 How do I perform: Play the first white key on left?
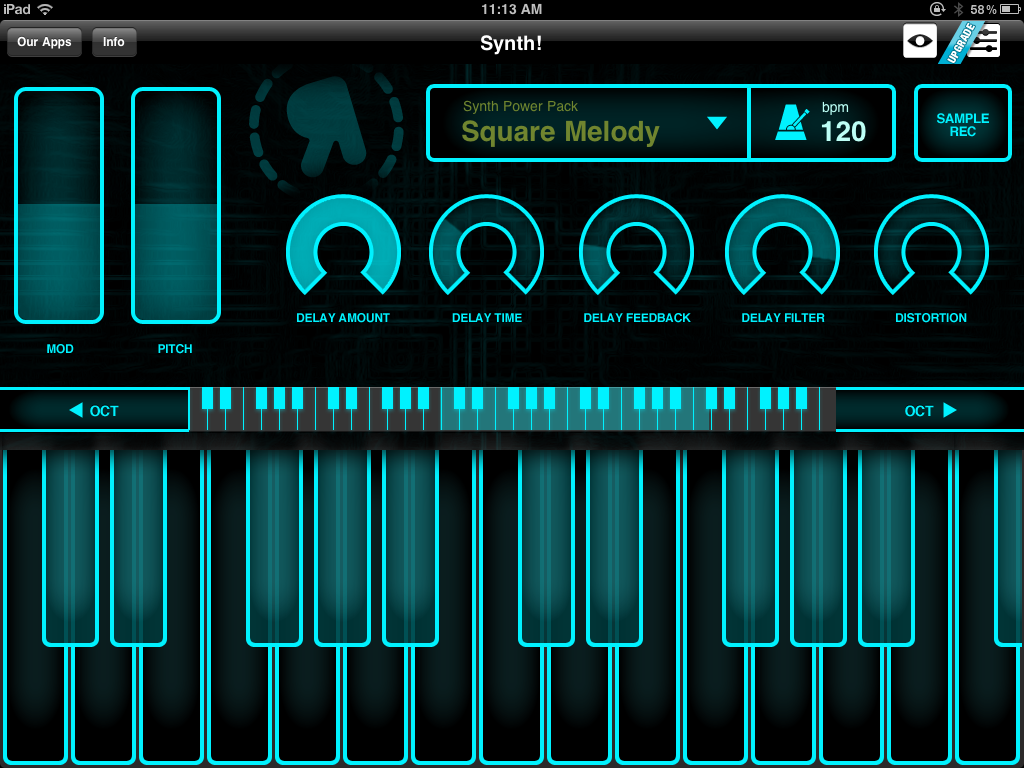coord(34,705)
